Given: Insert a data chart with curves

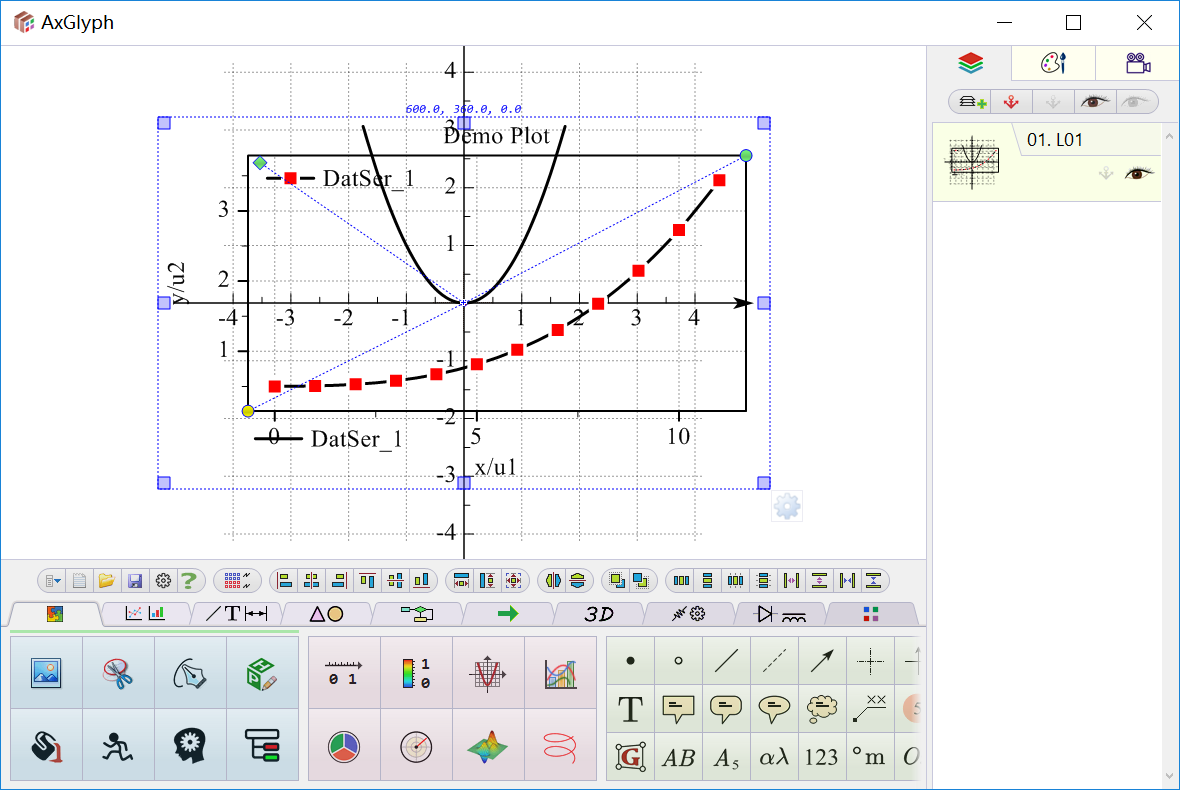Looking at the screenshot, I should (560, 673).
